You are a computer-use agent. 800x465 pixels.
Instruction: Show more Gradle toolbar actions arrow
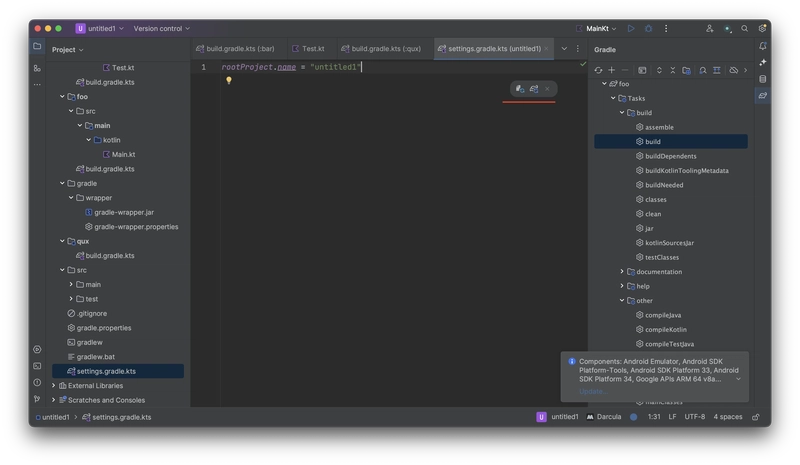tap(745, 70)
